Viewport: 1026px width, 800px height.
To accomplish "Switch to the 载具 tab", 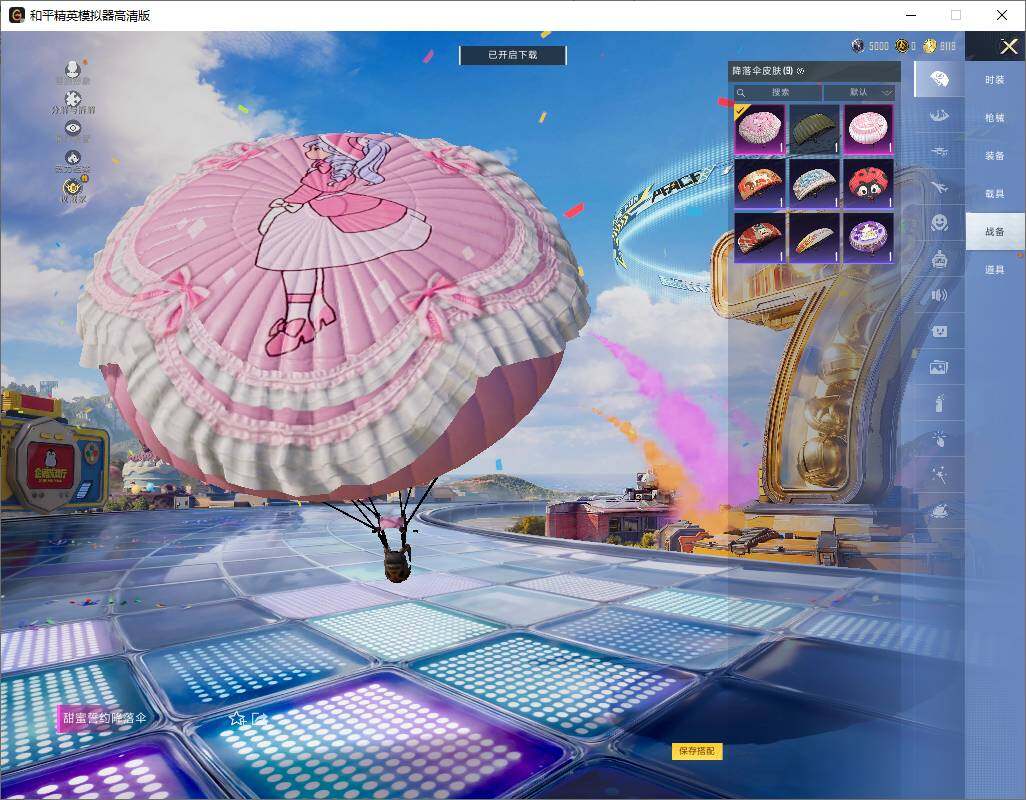I will 995,194.
